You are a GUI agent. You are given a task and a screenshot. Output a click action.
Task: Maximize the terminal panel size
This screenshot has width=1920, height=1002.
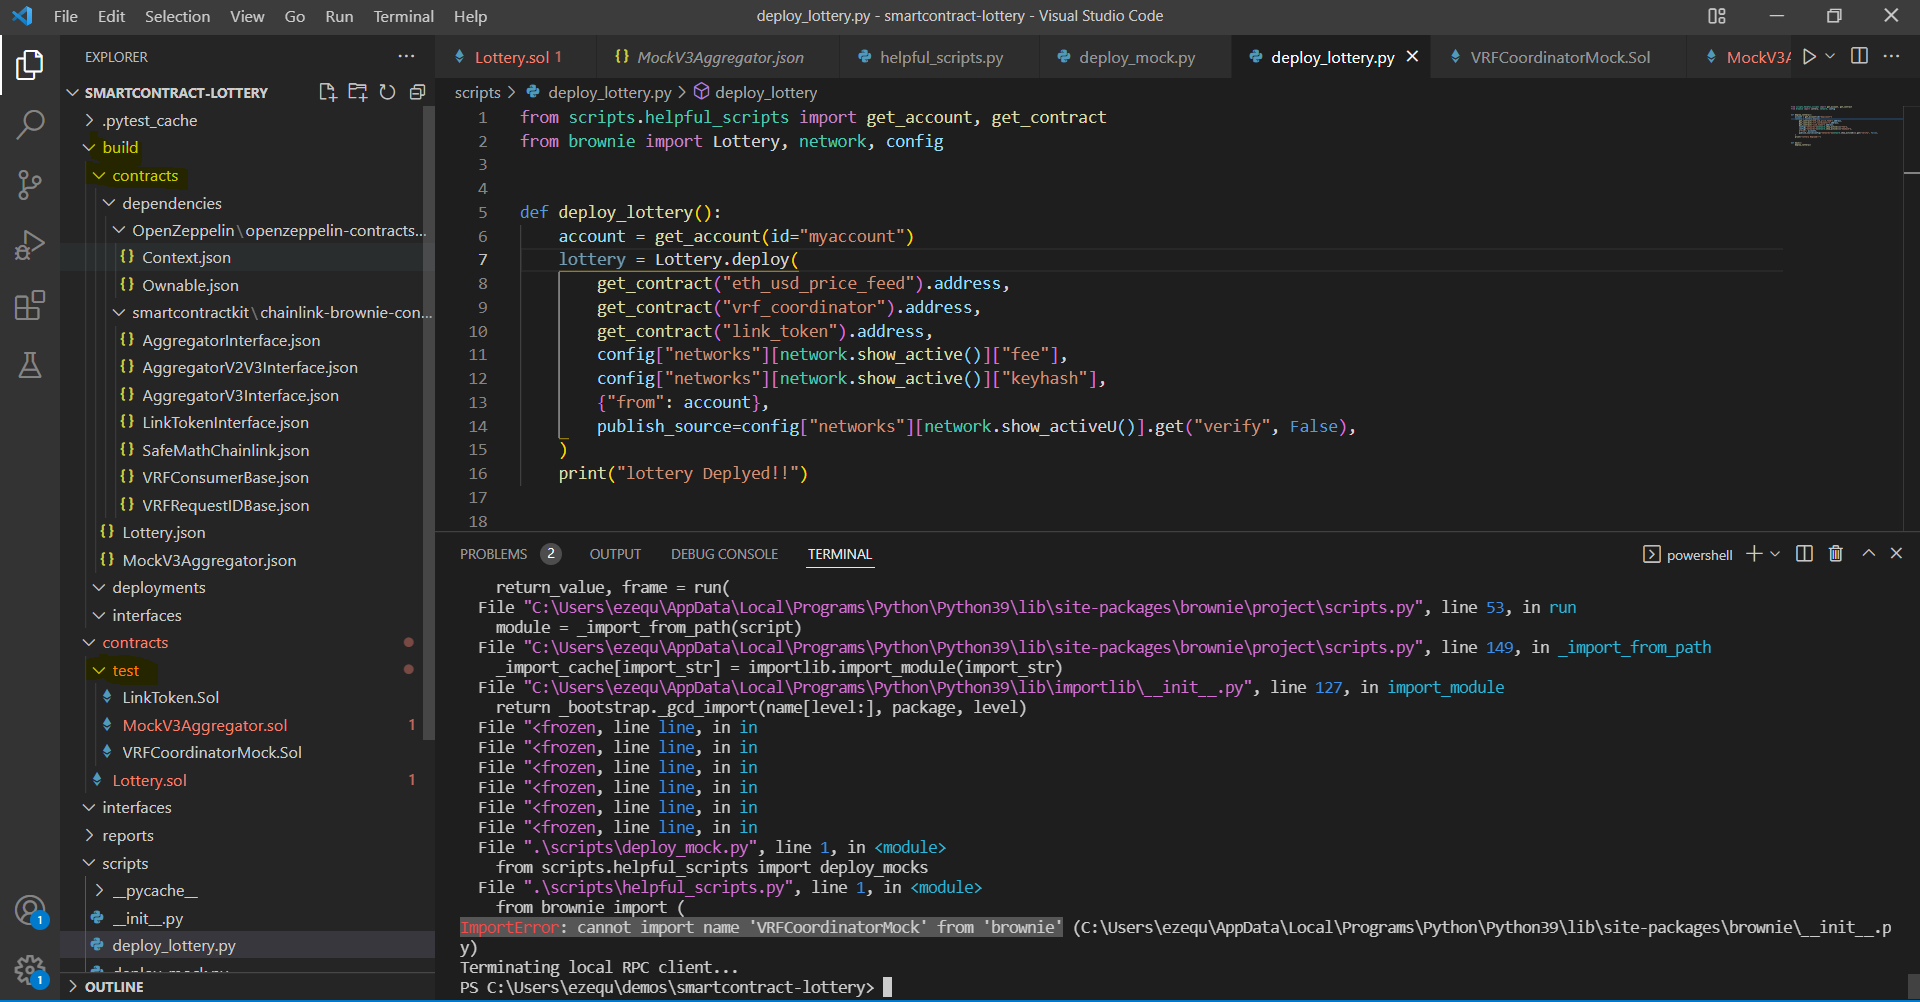tap(1868, 554)
